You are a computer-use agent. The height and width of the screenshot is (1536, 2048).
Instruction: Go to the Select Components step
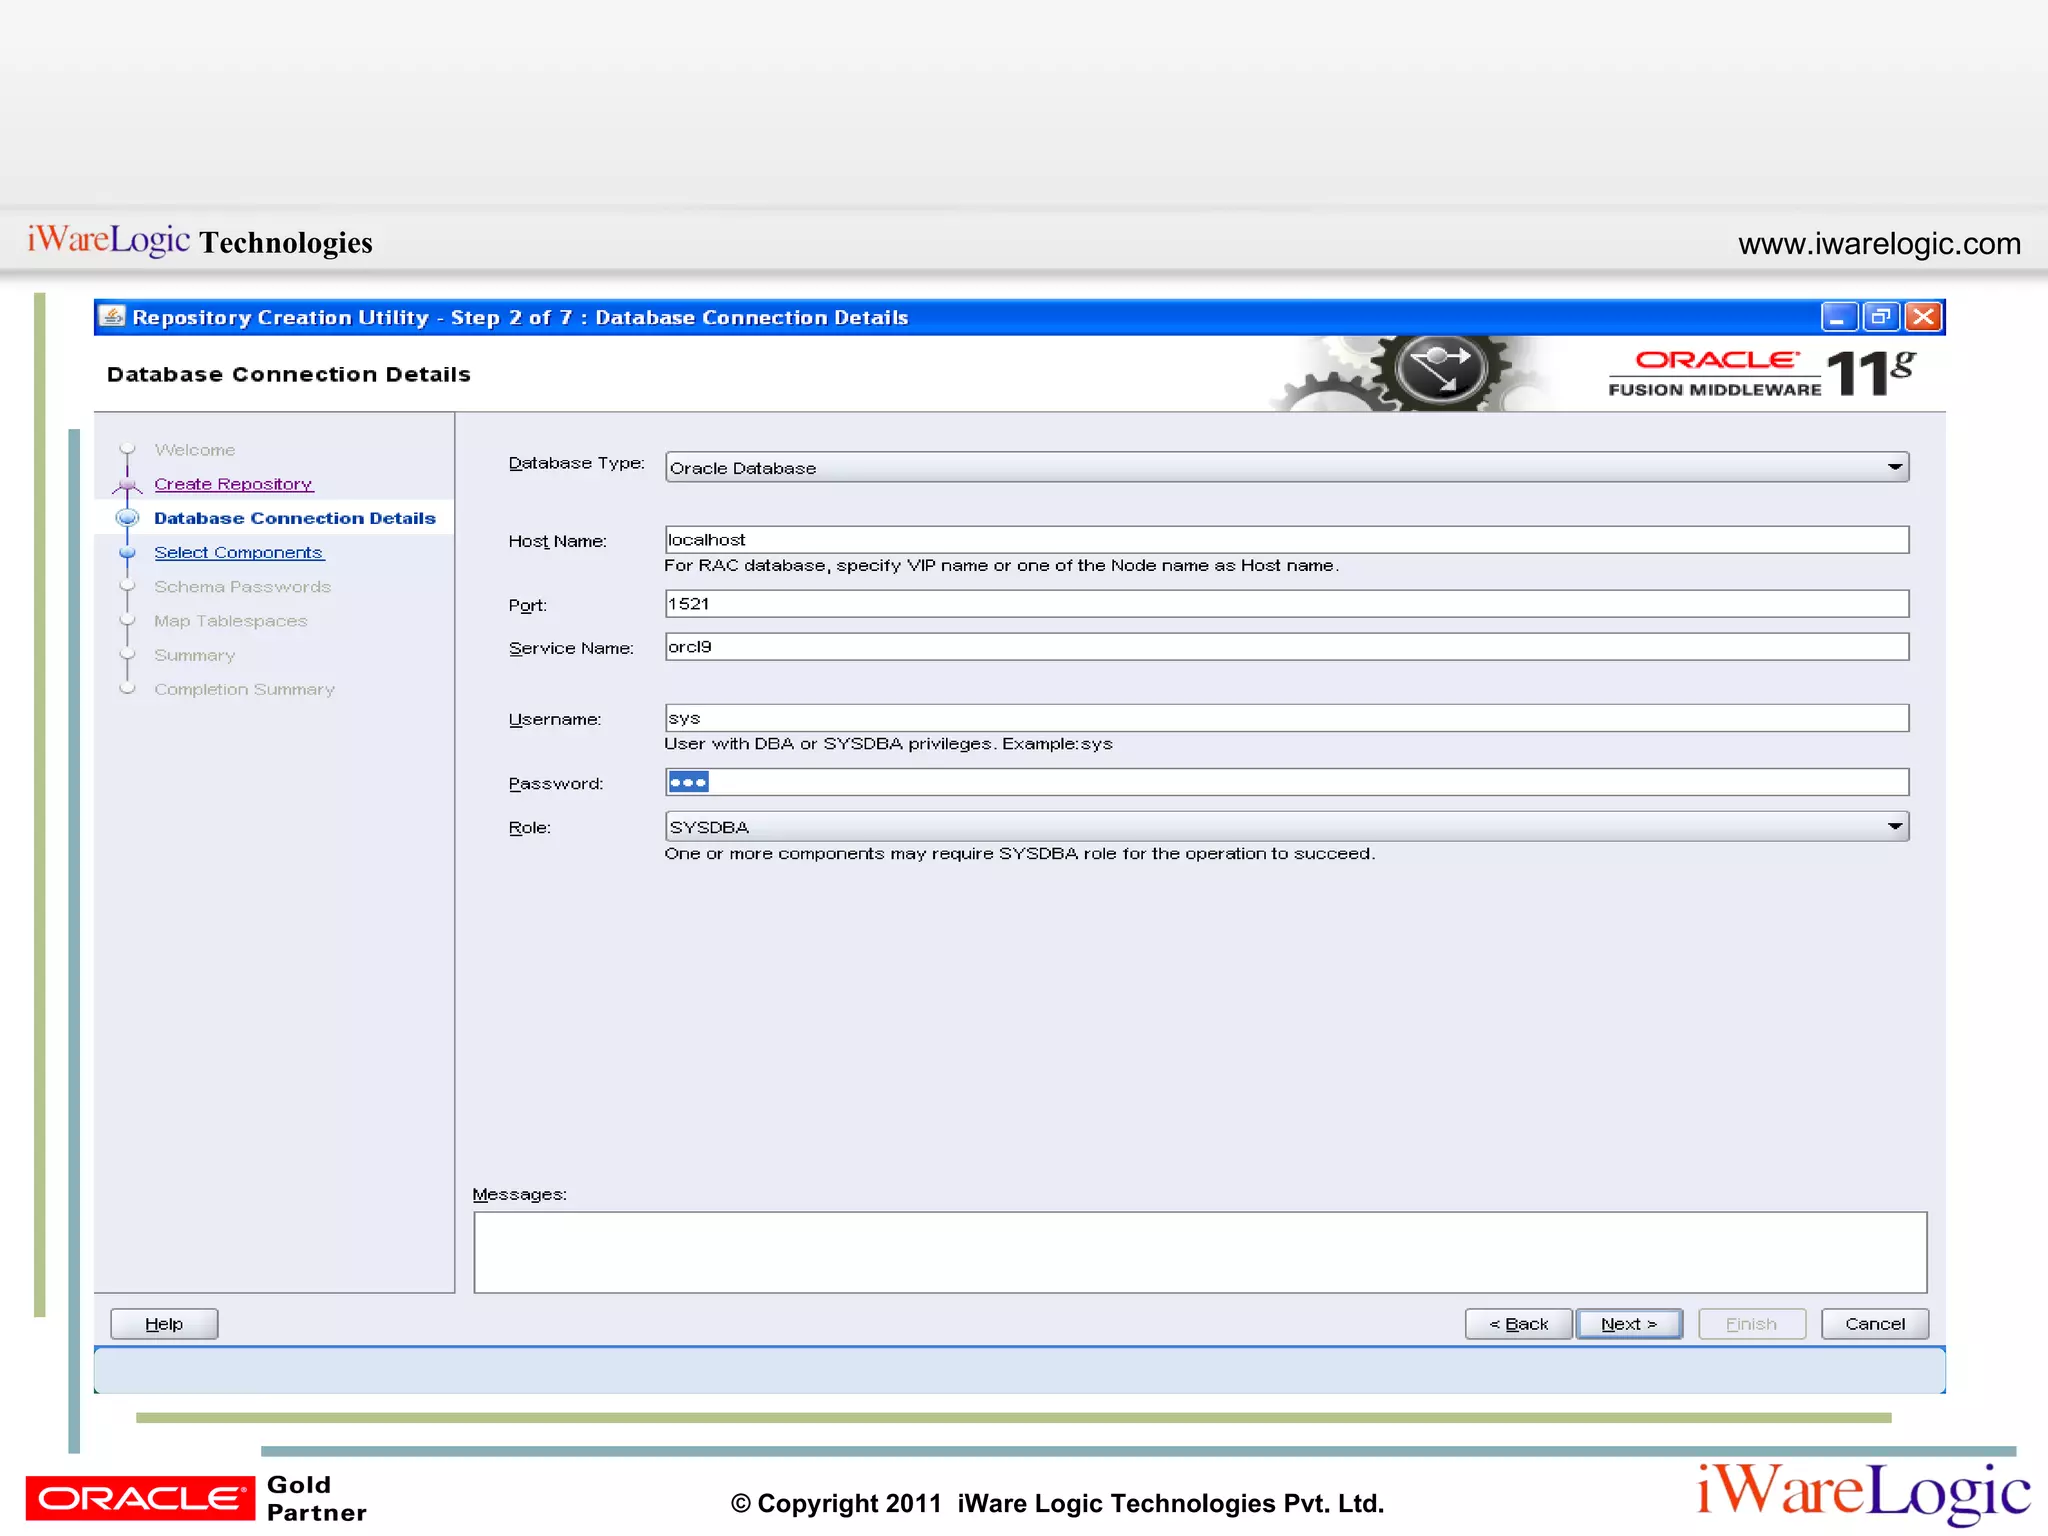[238, 552]
